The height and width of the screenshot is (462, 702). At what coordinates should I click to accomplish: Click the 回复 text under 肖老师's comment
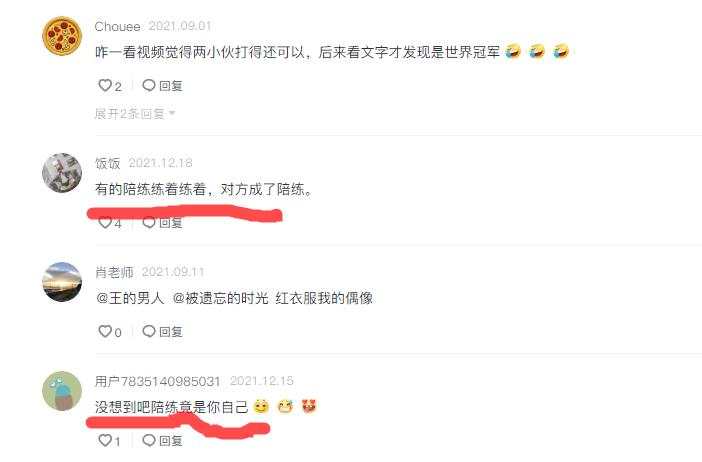click(171, 332)
